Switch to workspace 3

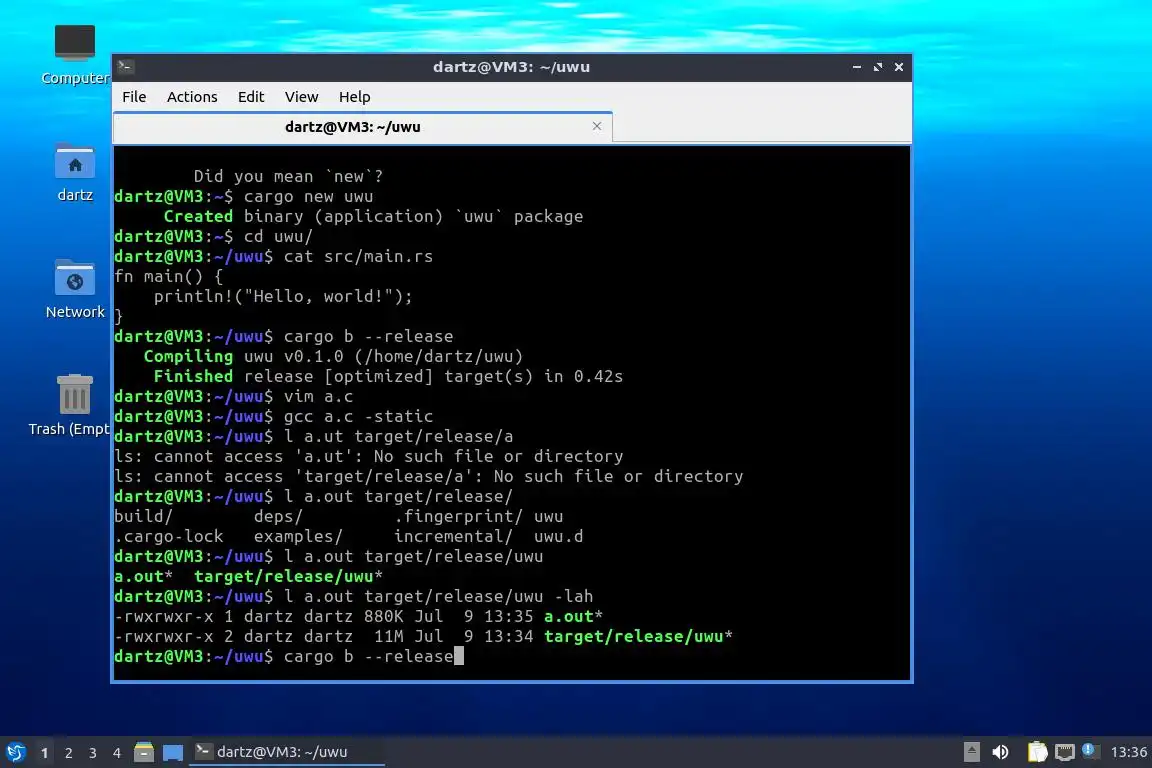coord(93,753)
